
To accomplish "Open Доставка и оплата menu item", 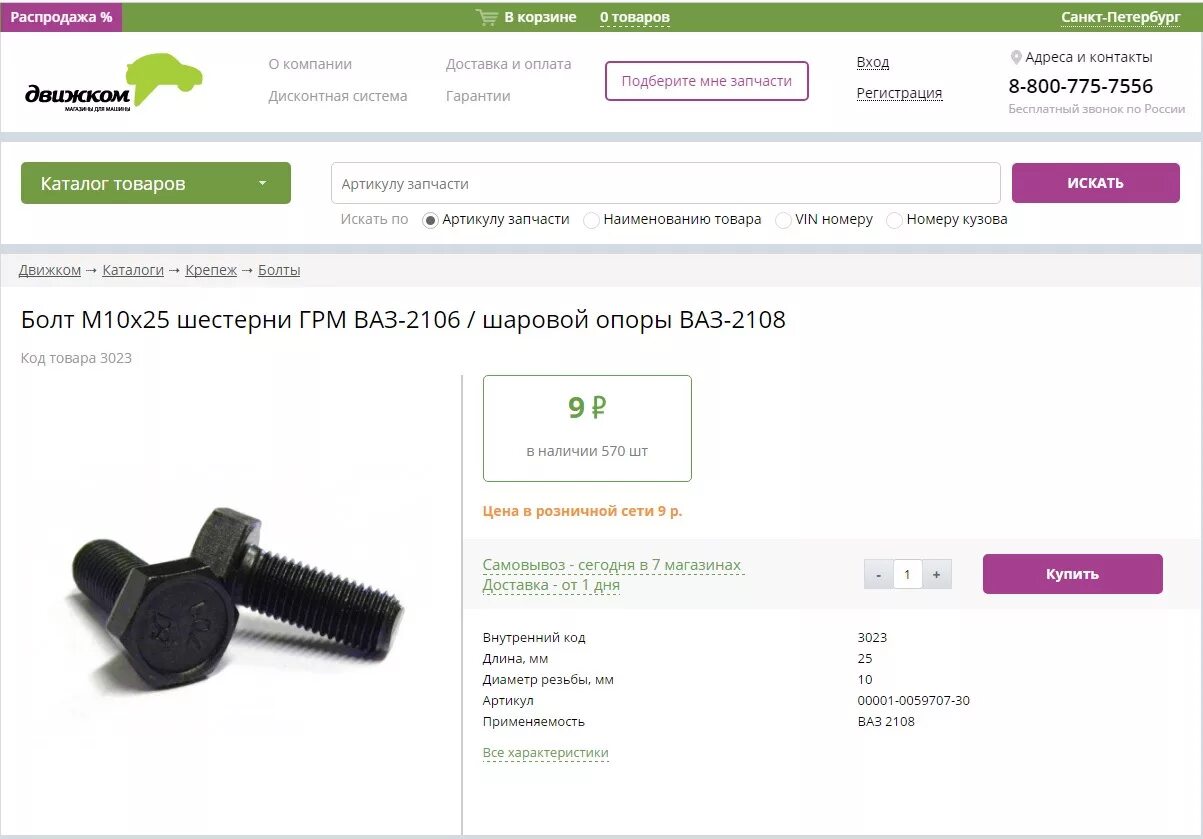I will pyautogui.click(x=509, y=64).
